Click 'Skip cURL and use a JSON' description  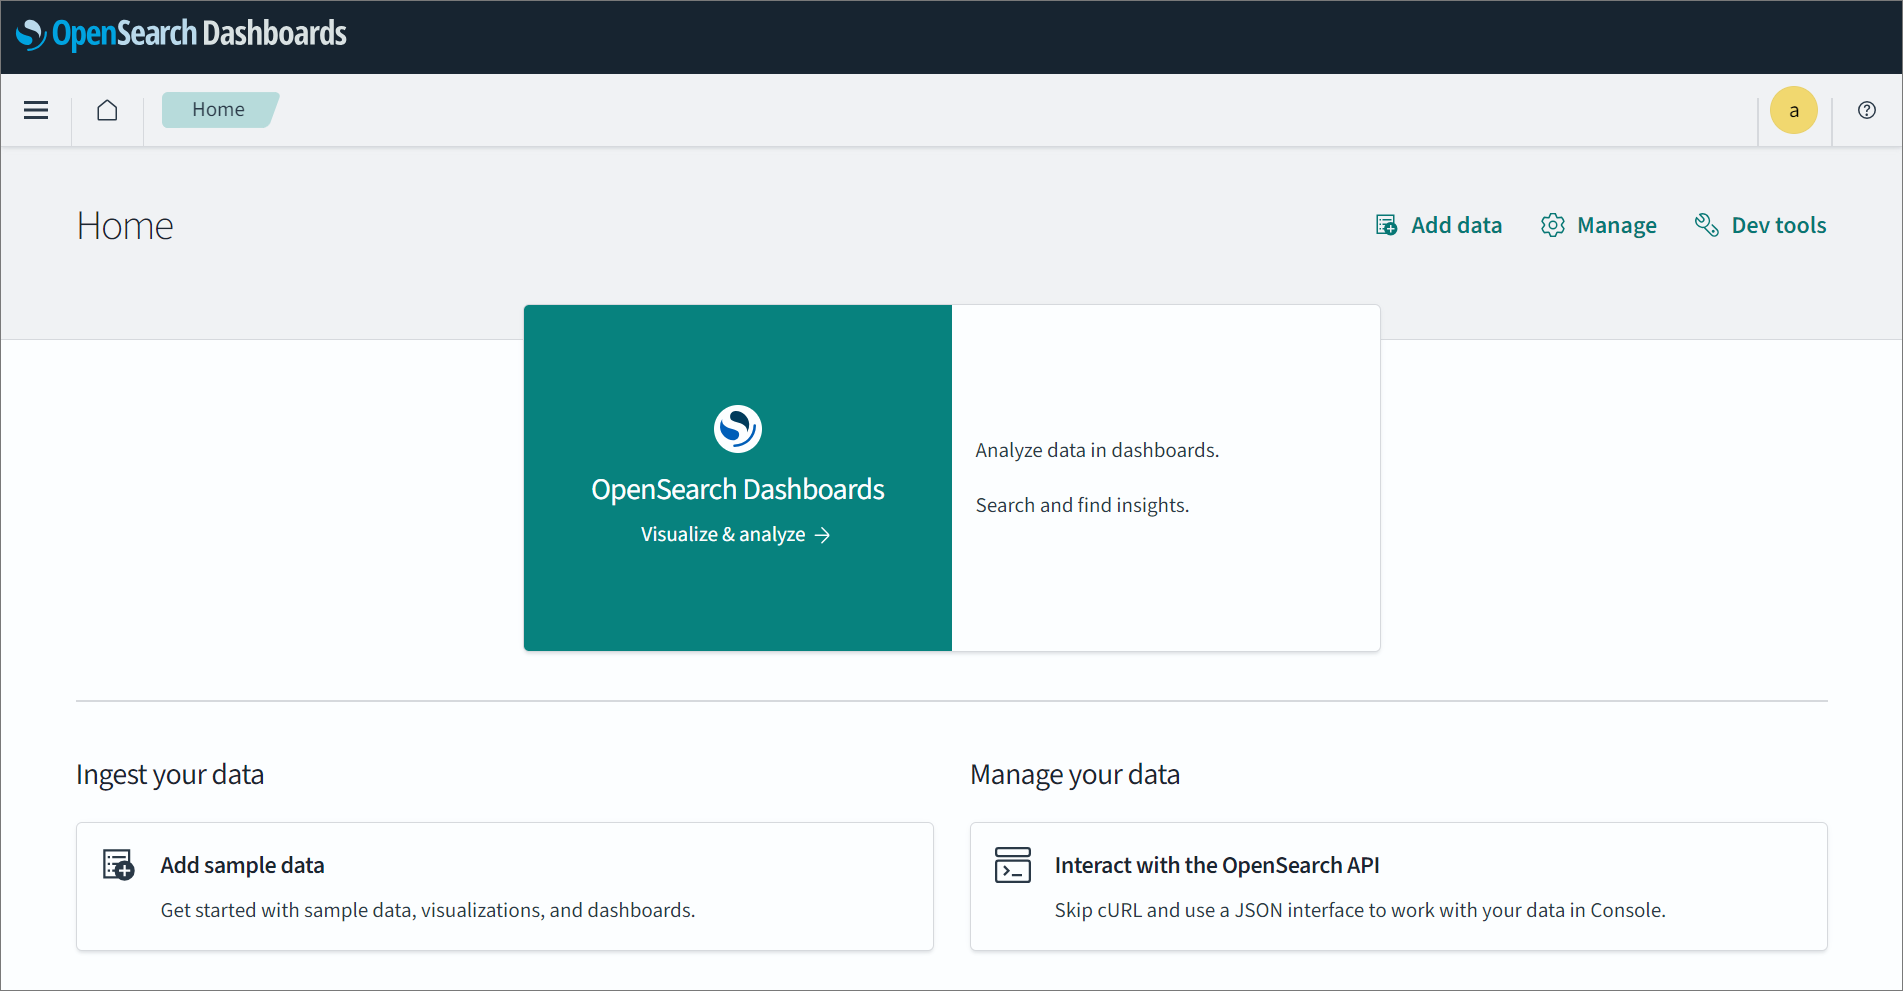[1360, 910]
